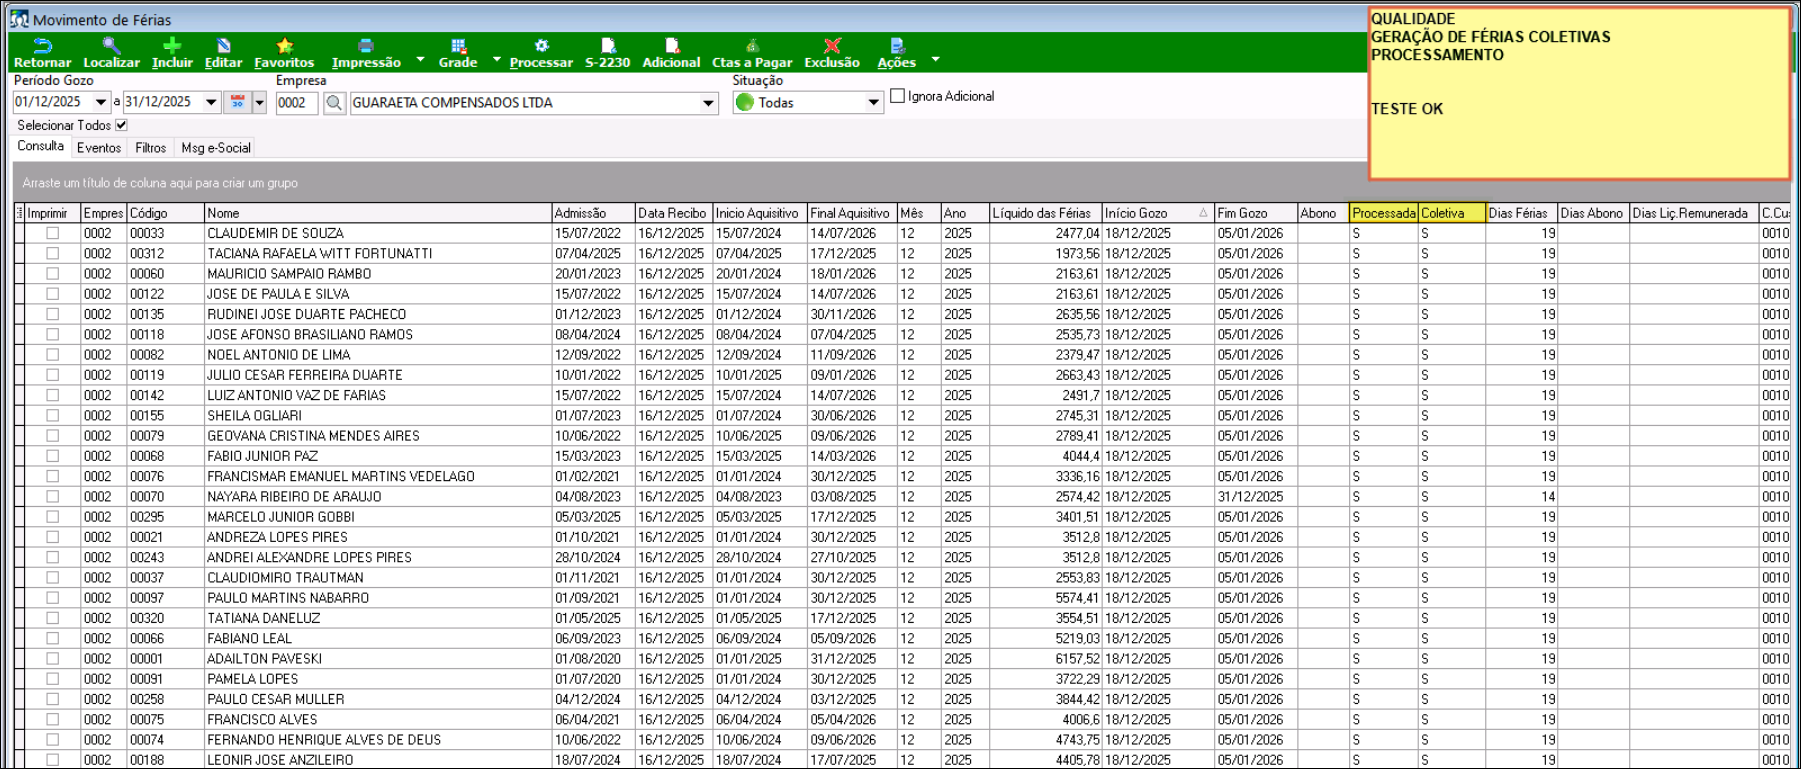Open the Empresa name dropdown list
This screenshot has height=769, width=1801.
tap(708, 103)
